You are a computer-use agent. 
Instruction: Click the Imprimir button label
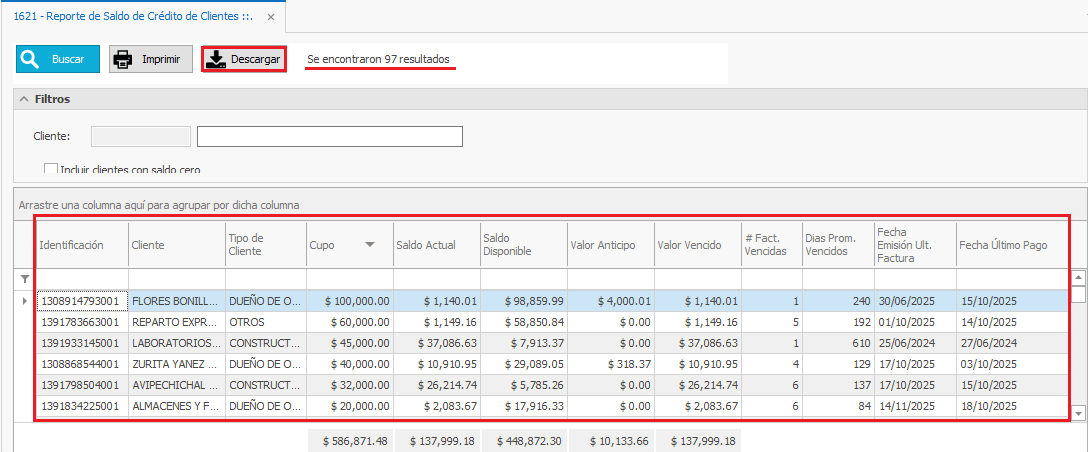(x=161, y=60)
